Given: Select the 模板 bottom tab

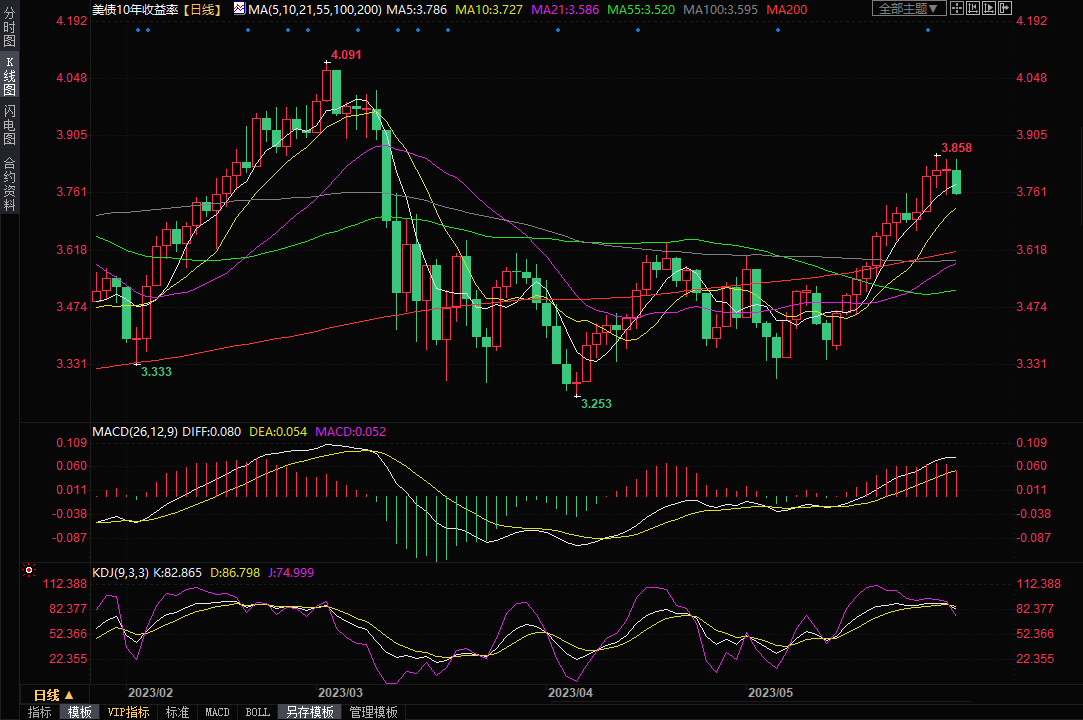Looking at the screenshot, I should pyautogui.click(x=79, y=712).
